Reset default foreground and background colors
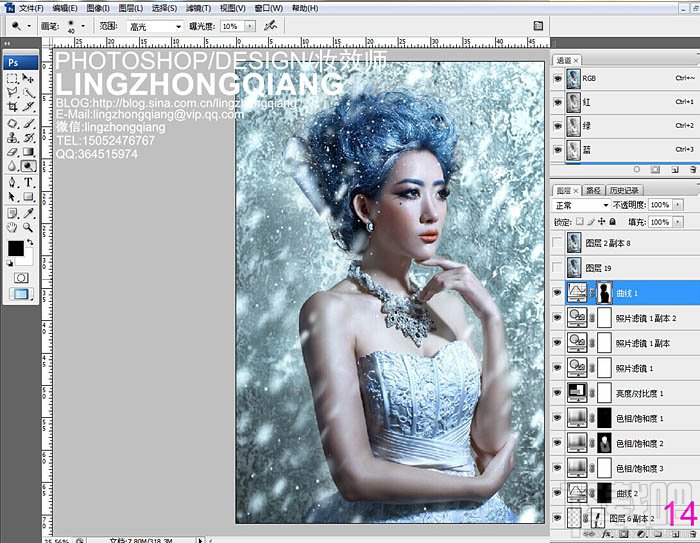700x543 pixels. click(x=10, y=263)
